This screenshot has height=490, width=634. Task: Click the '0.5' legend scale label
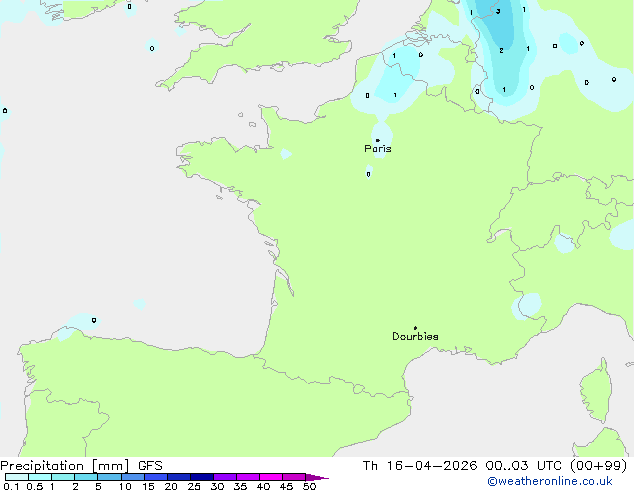click(35, 486)
